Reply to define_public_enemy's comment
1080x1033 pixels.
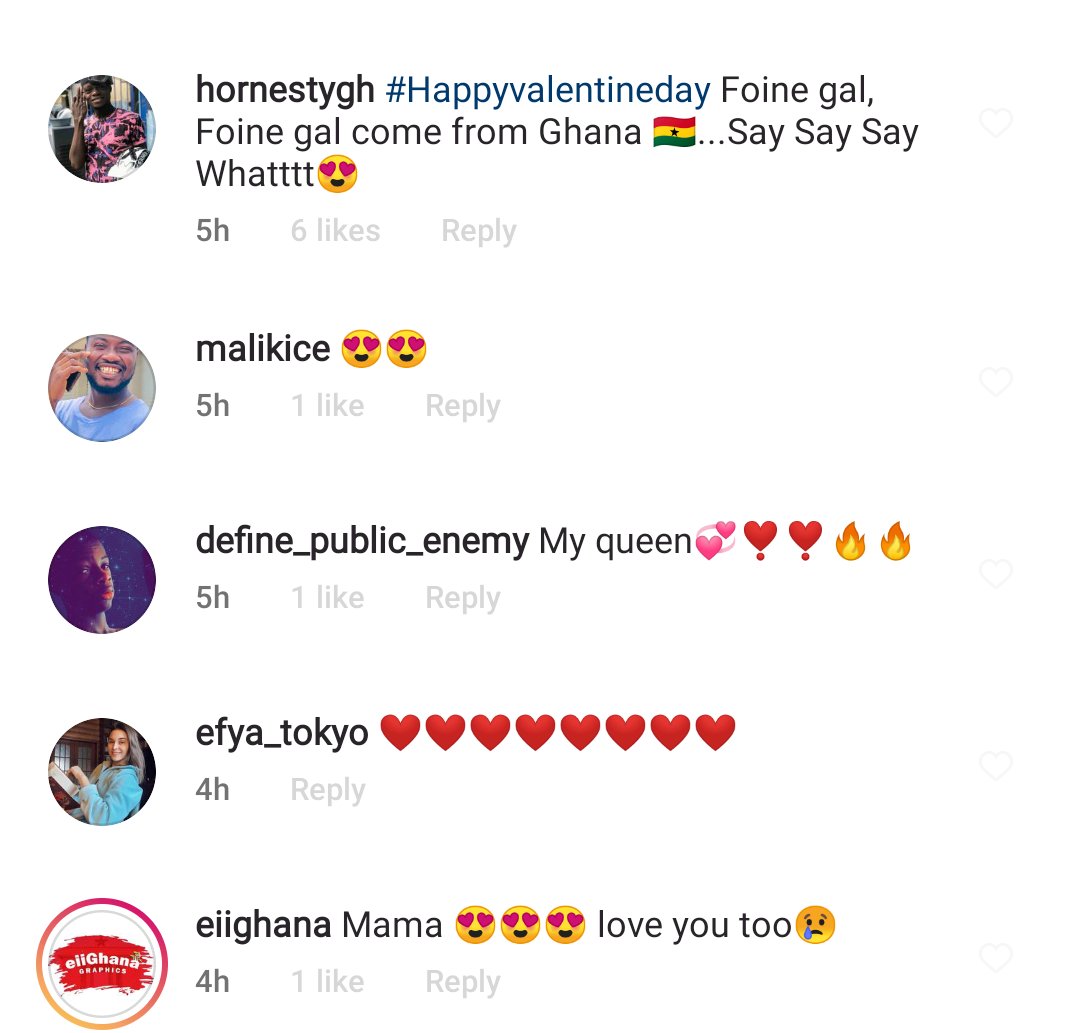pos(463,598)
